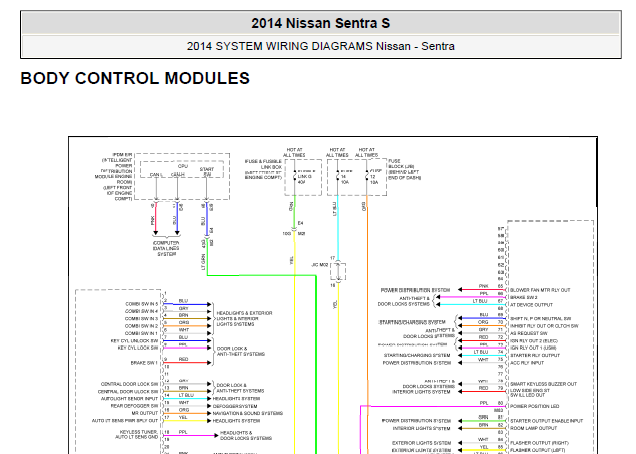Click 'FUSE & FUSIBLE LINK BOX' label
The width and height of the screenshot is (636, 454).
click(263, 169)
